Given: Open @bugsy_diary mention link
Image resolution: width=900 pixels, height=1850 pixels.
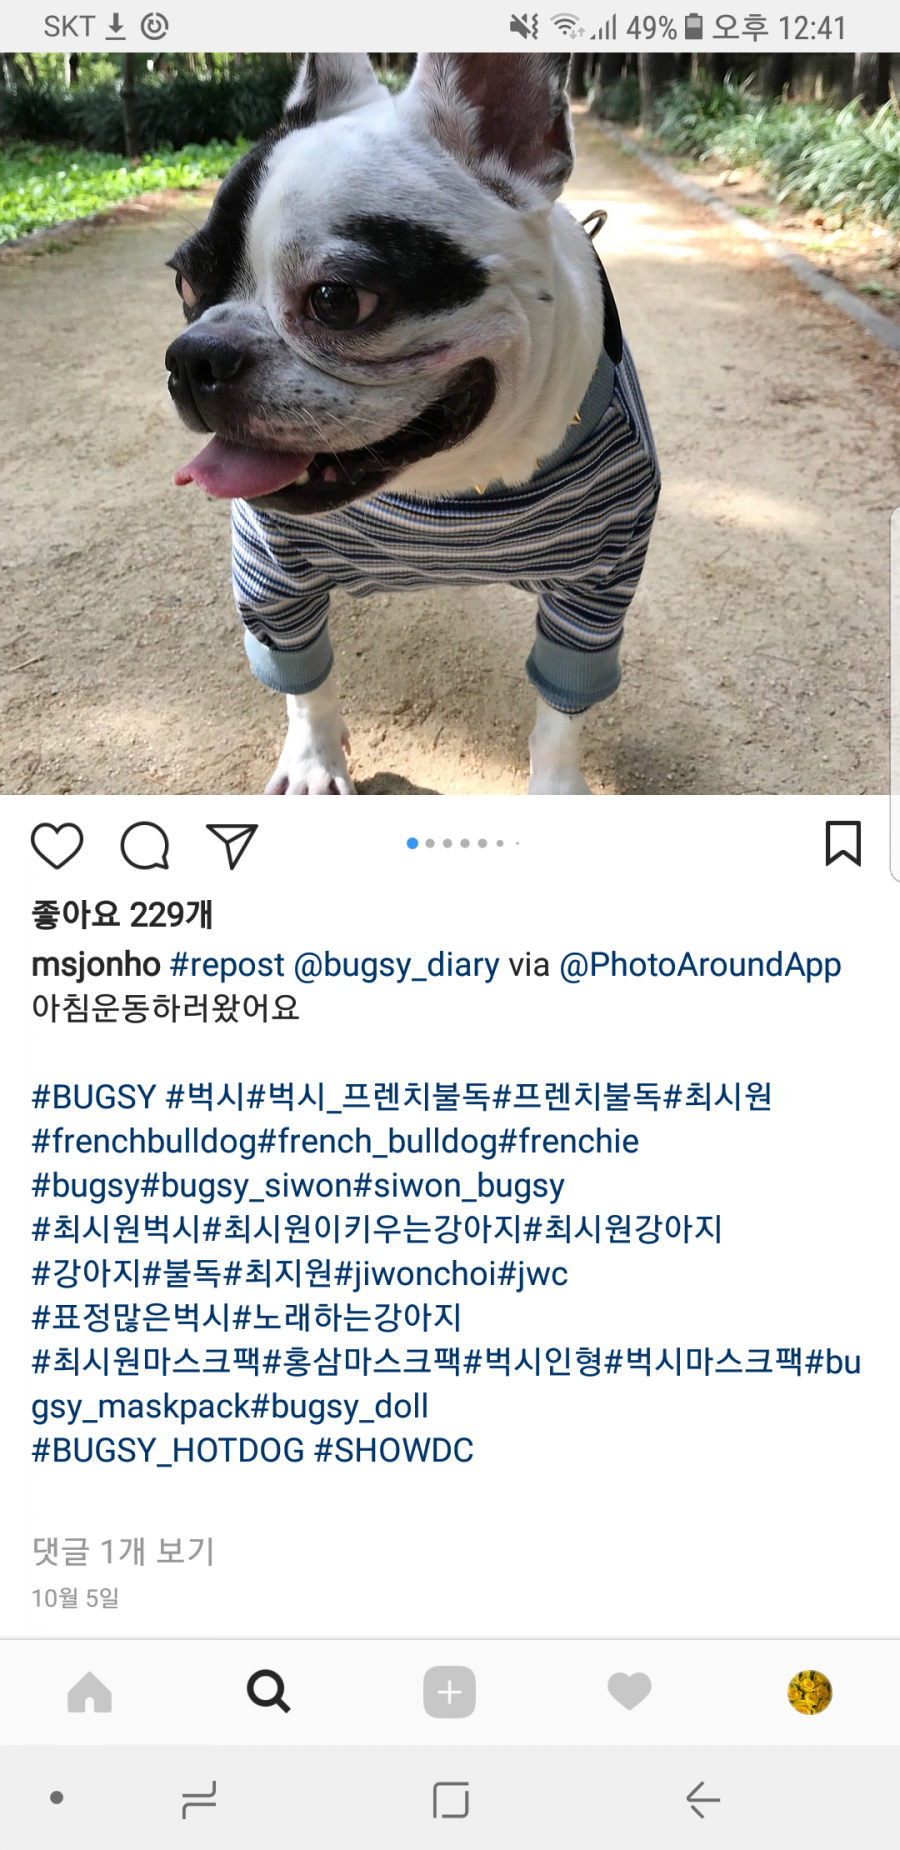Looking at the screenshot, I should [397, 964].
